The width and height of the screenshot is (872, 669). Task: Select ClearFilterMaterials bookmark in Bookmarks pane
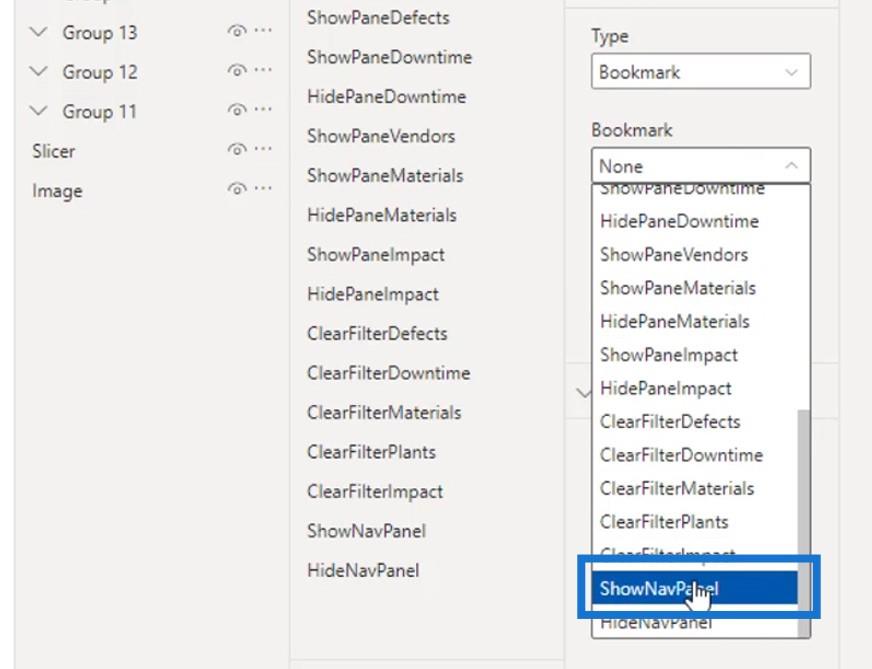384,413
